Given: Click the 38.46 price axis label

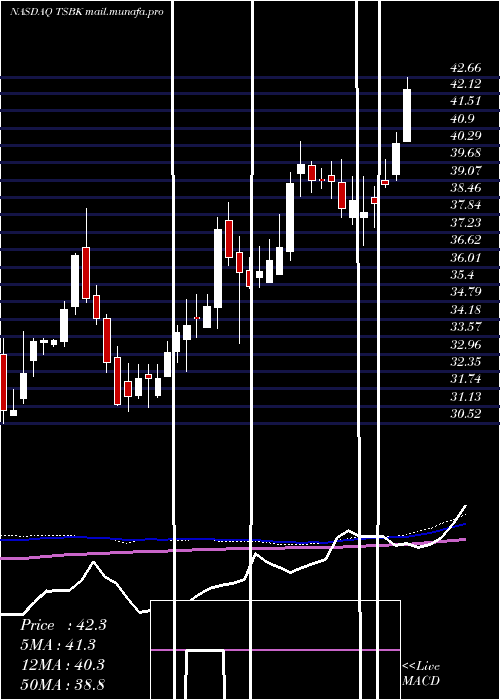Looking at the screenshot, I should 466,188.
